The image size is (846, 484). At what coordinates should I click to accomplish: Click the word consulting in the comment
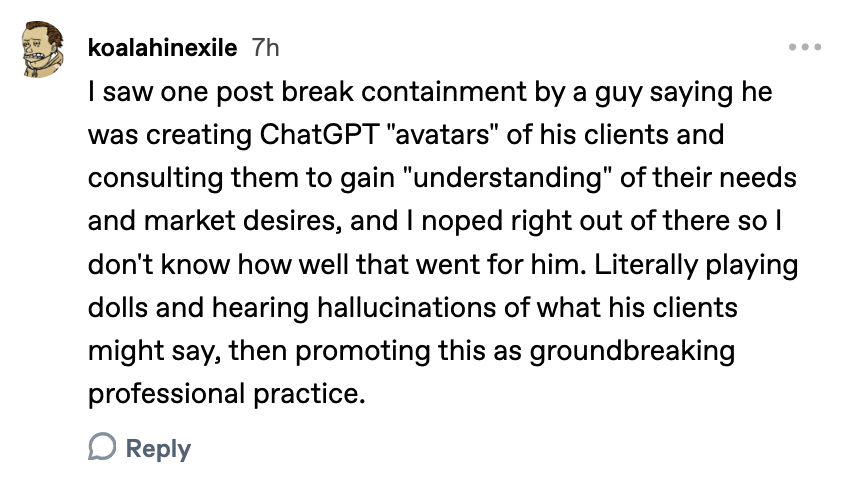pos(155,178)
